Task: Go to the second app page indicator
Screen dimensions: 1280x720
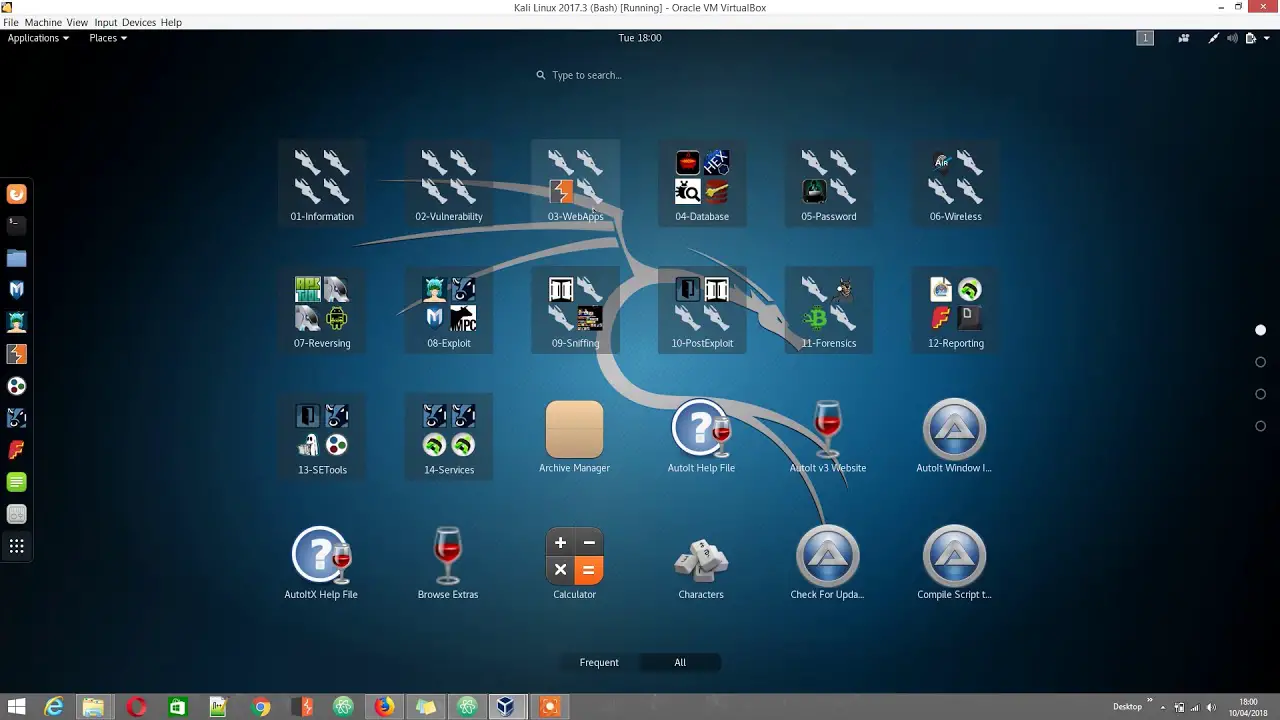Action: pyautogui.click(x=1260, y=362)
